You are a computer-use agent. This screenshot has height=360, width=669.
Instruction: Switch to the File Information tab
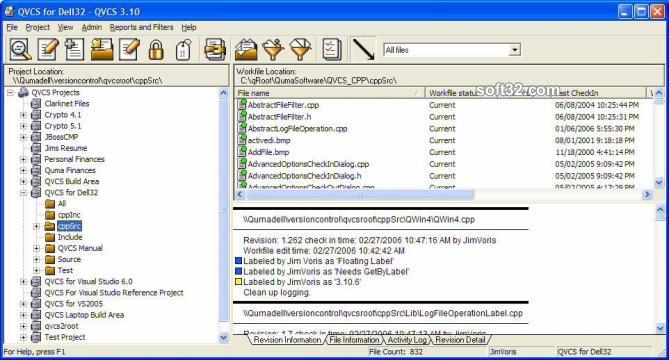click(x=354, y=340)
